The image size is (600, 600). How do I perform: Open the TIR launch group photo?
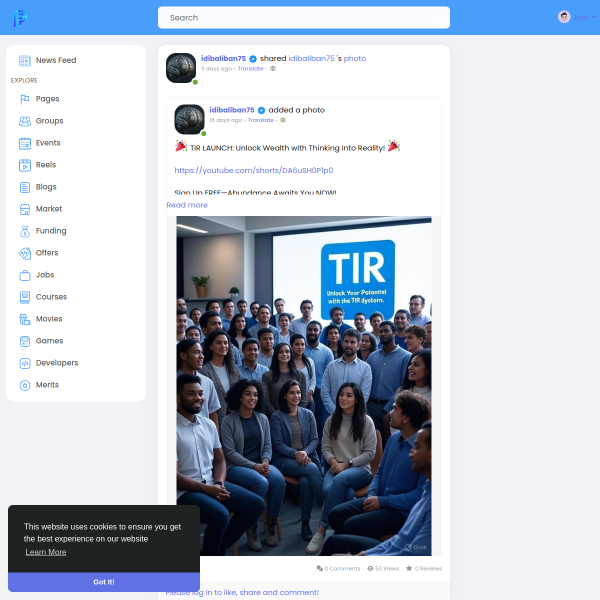pyautogui.click(x=303, y=385)
